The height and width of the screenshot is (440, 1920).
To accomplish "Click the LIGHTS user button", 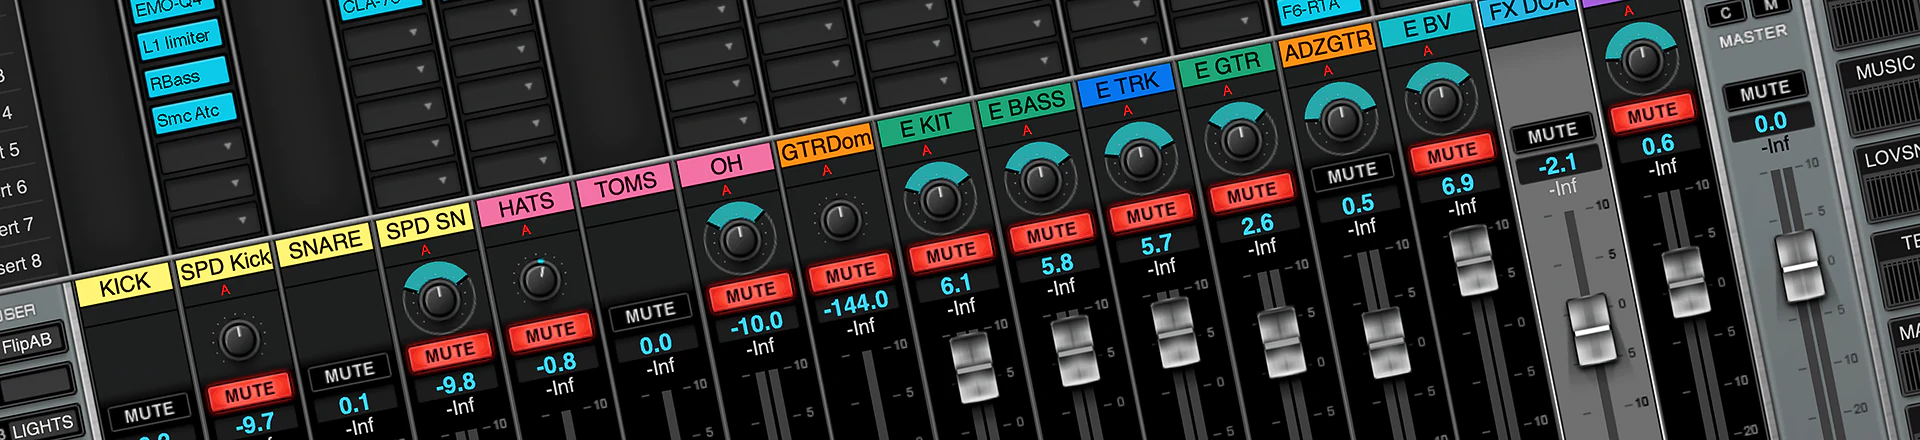I will 43,427.
